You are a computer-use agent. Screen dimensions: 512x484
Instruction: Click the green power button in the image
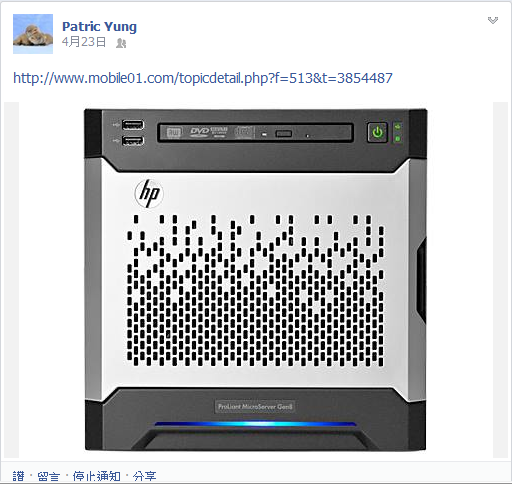click(x=377, y=132)
